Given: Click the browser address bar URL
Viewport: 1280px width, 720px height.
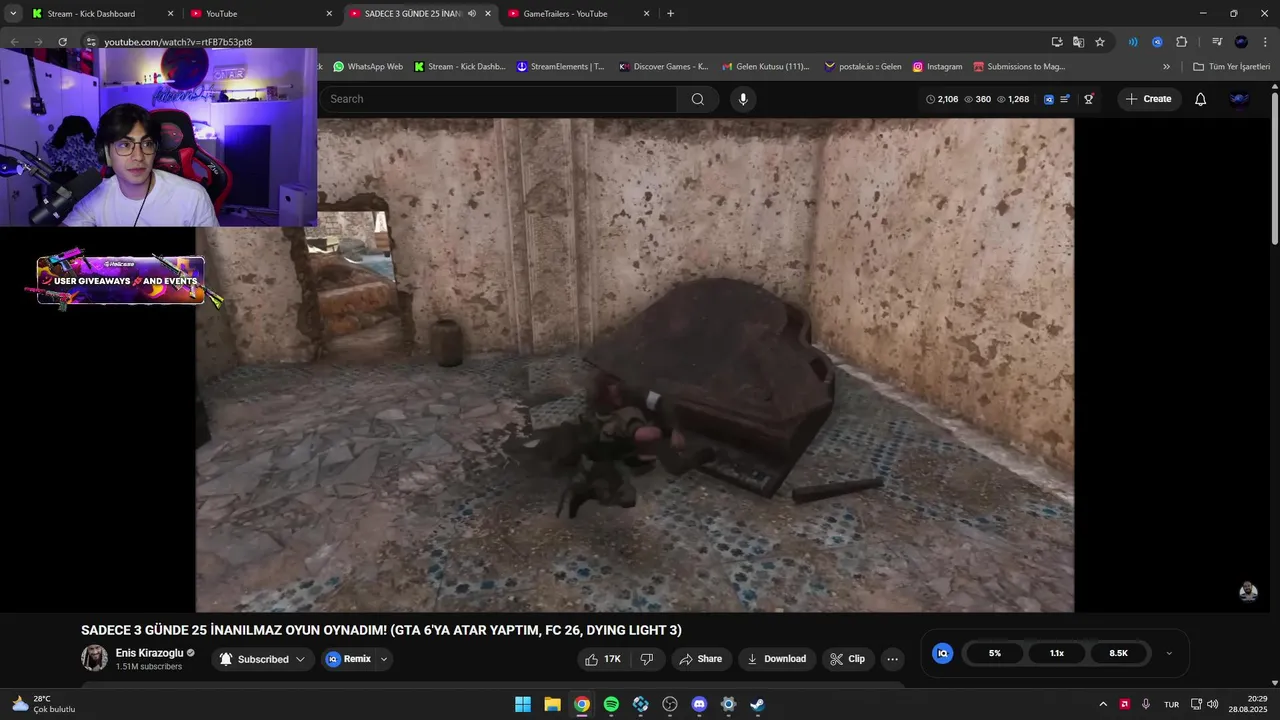Looking at the screenshot, I should pyautogui.click(x=178, y=42).
